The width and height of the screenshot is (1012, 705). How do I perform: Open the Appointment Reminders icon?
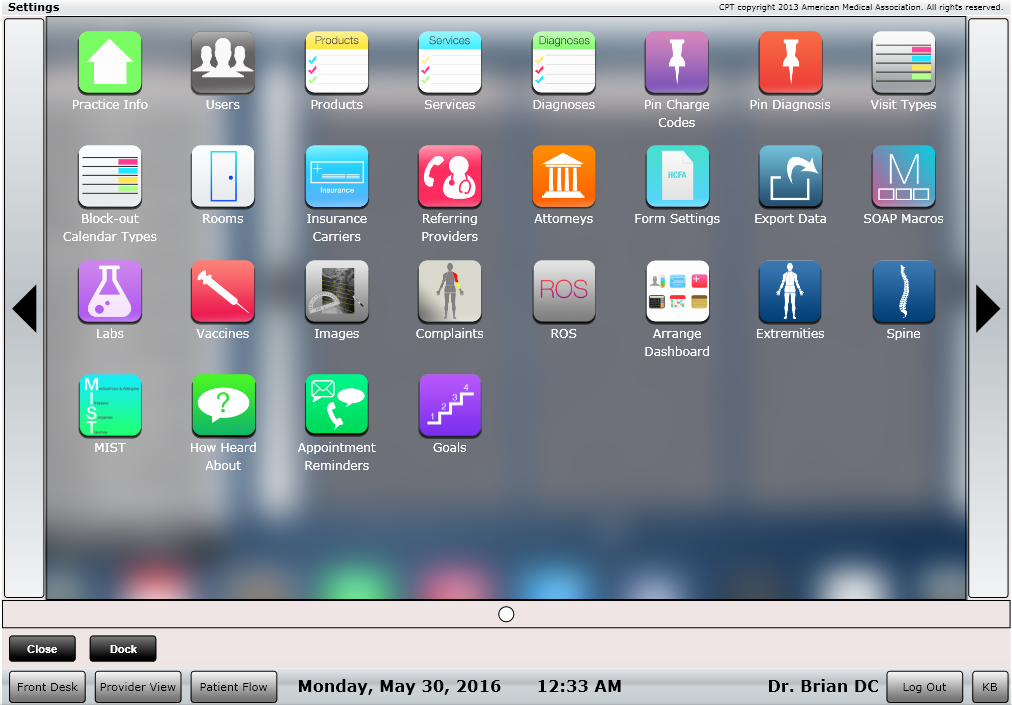coord(337,406)
